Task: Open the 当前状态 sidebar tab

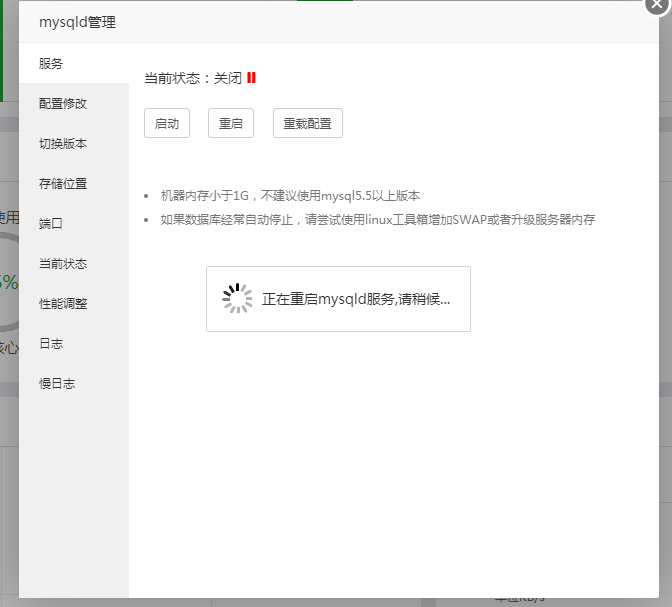Action: (x=74, y=263)
